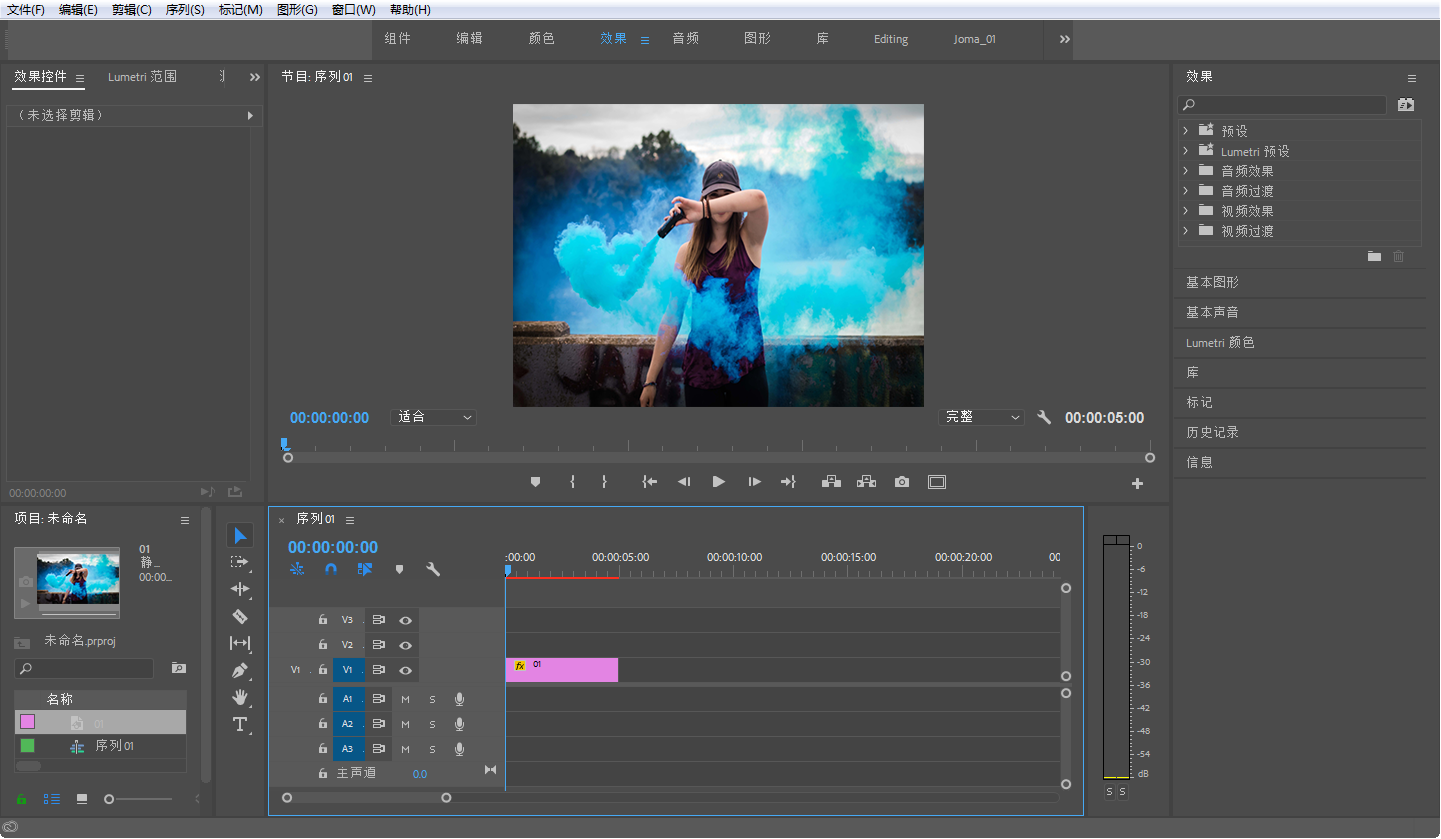Click the Lift button
The width and height of the screenshot is (1441, 839).
point(831,482)
